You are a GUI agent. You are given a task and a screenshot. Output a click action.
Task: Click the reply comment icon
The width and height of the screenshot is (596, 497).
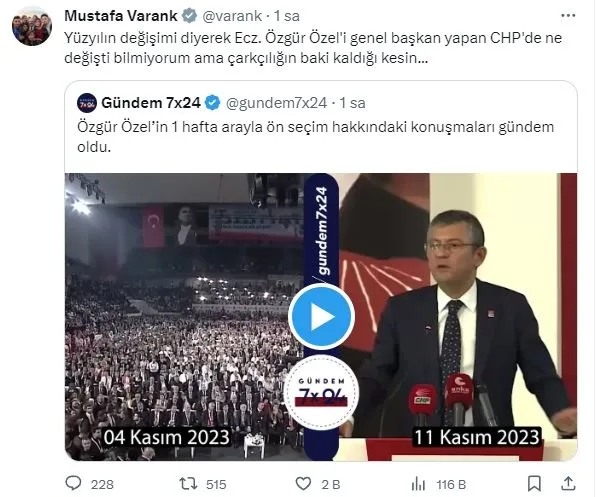(x=73, y=483)
